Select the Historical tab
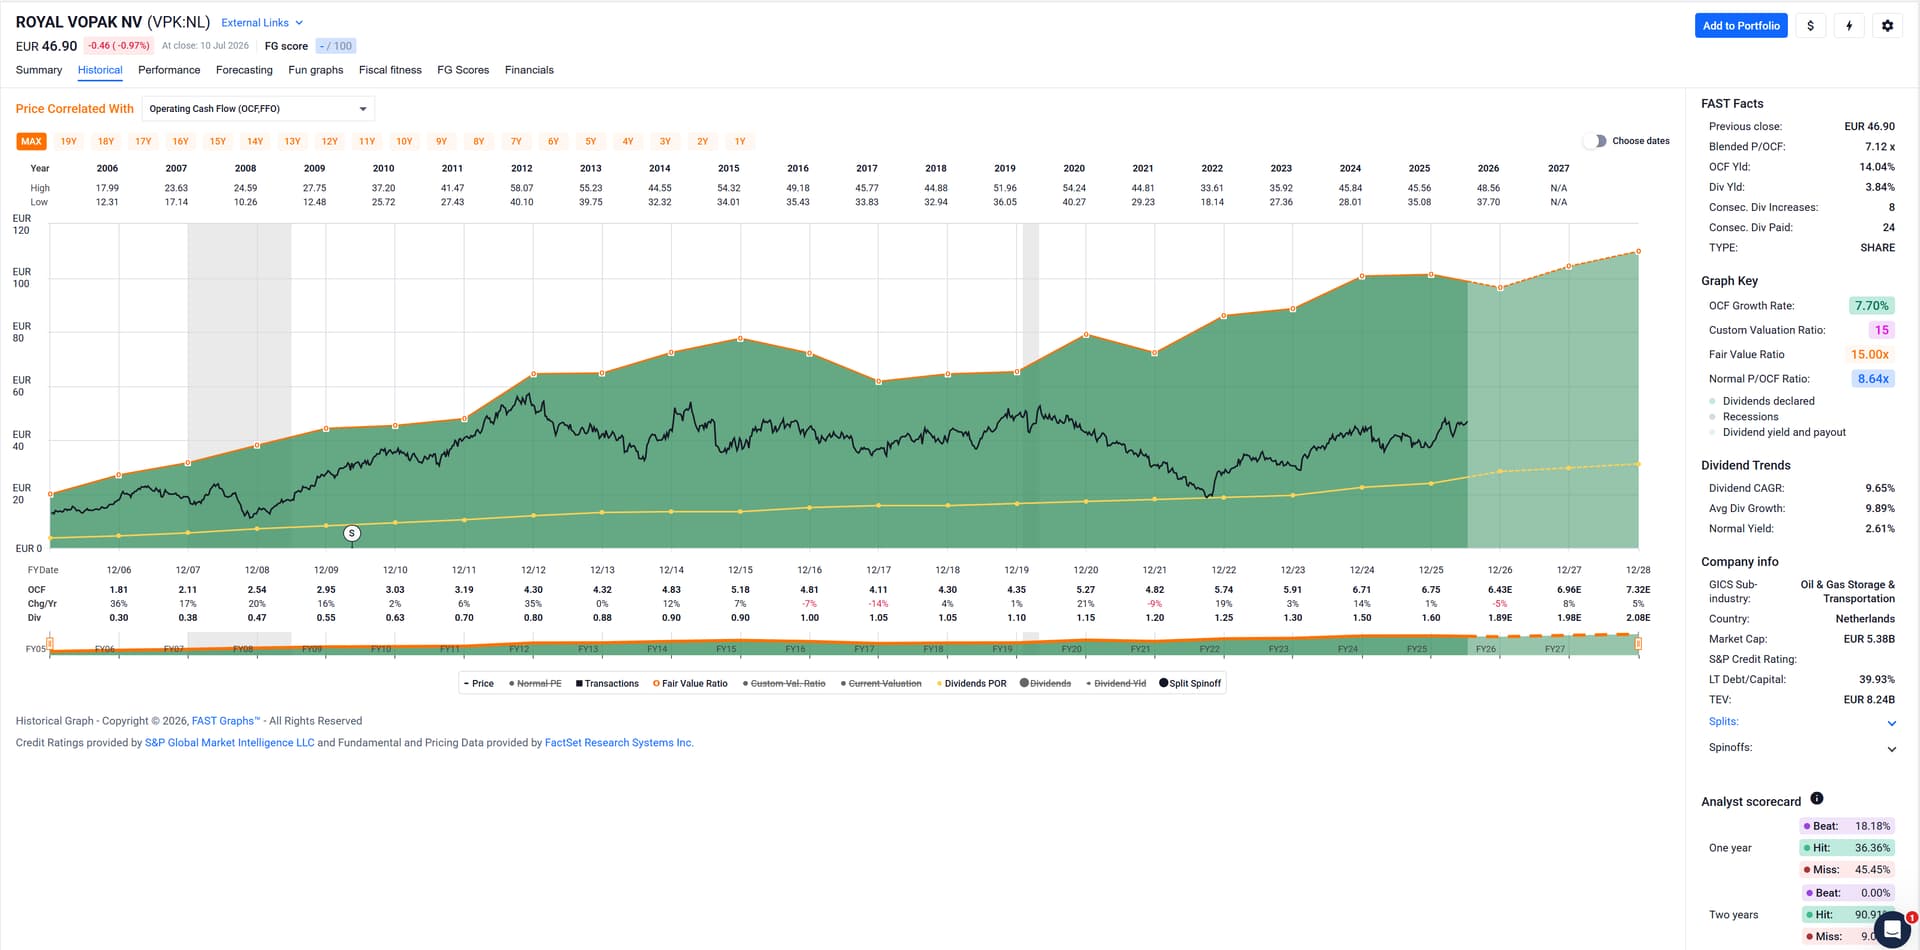The height and width of the screenshot is (950, 1920). 100,70
